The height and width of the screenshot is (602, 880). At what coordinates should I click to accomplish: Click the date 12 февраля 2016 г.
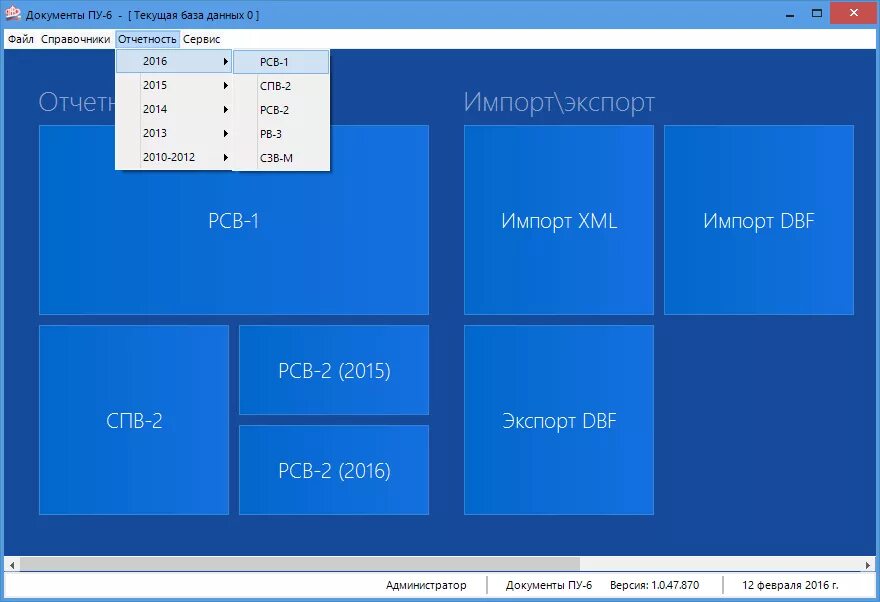790,585
